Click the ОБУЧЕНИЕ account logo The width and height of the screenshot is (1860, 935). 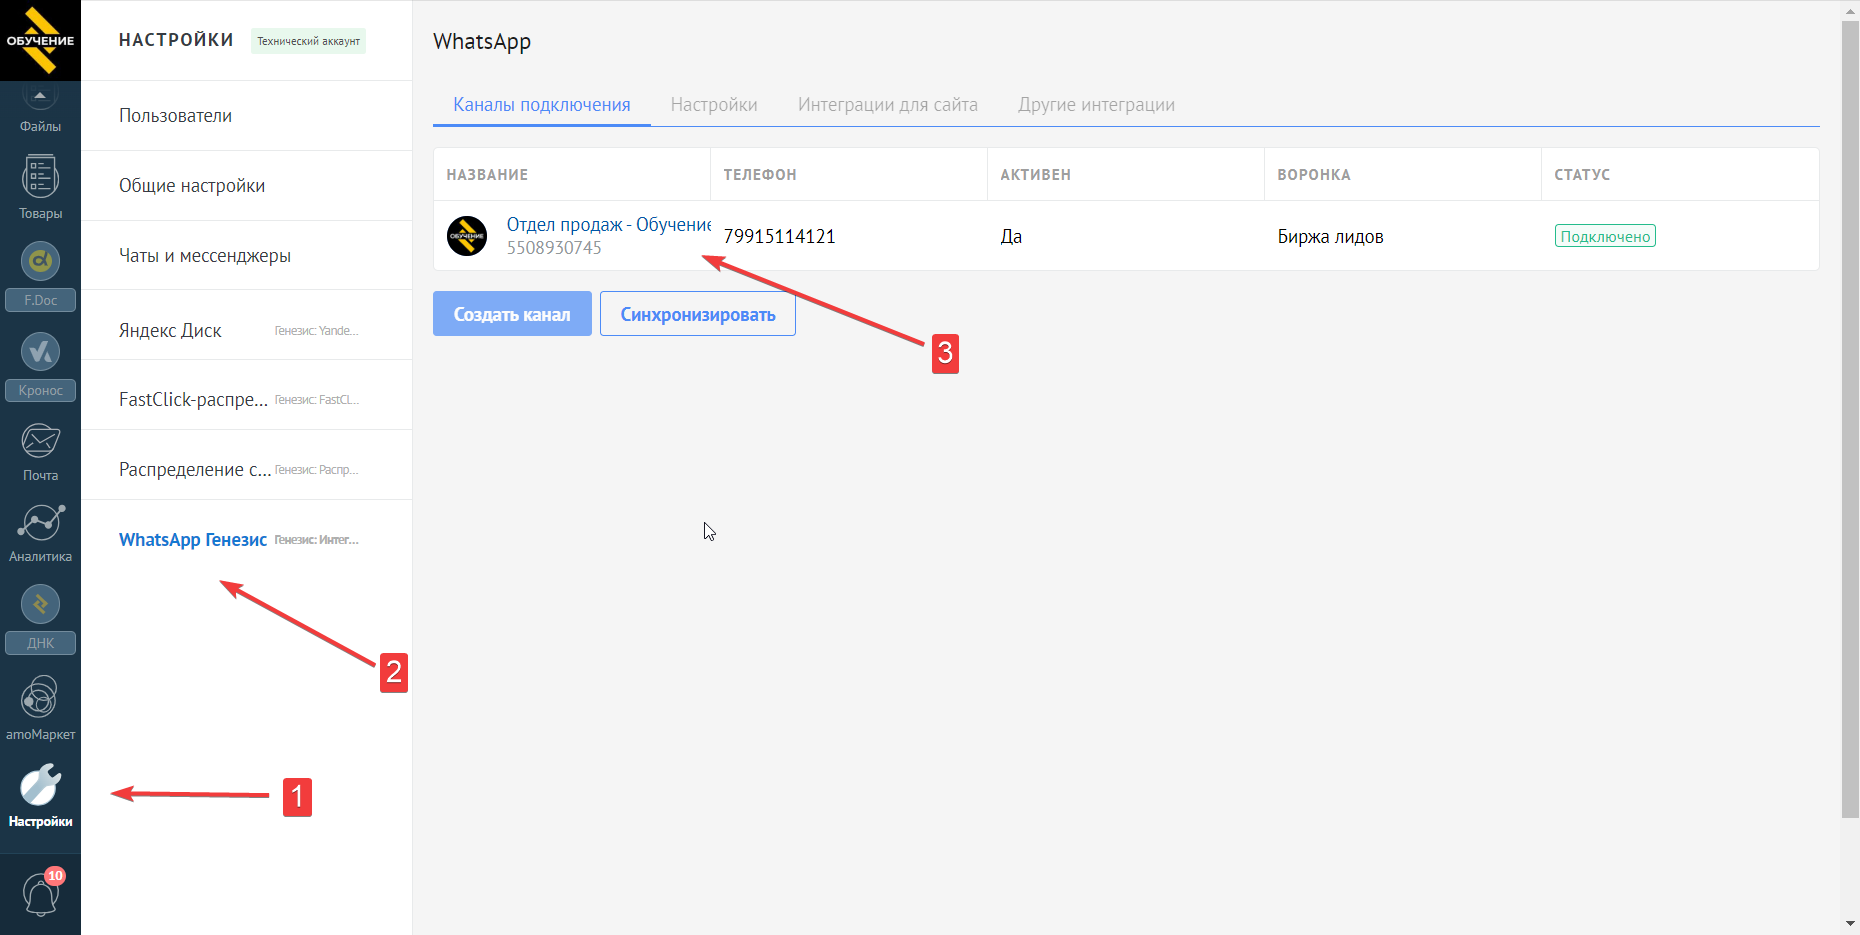(40, 40)
